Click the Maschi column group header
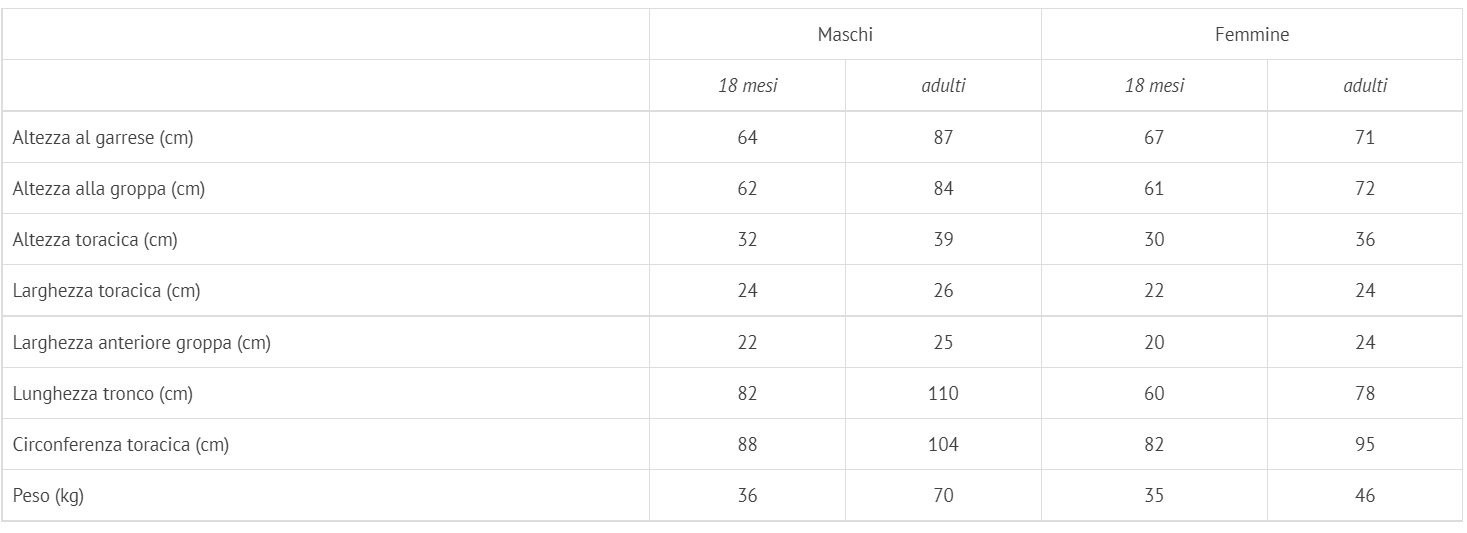1467x533 pixels. tap(845, 35)
